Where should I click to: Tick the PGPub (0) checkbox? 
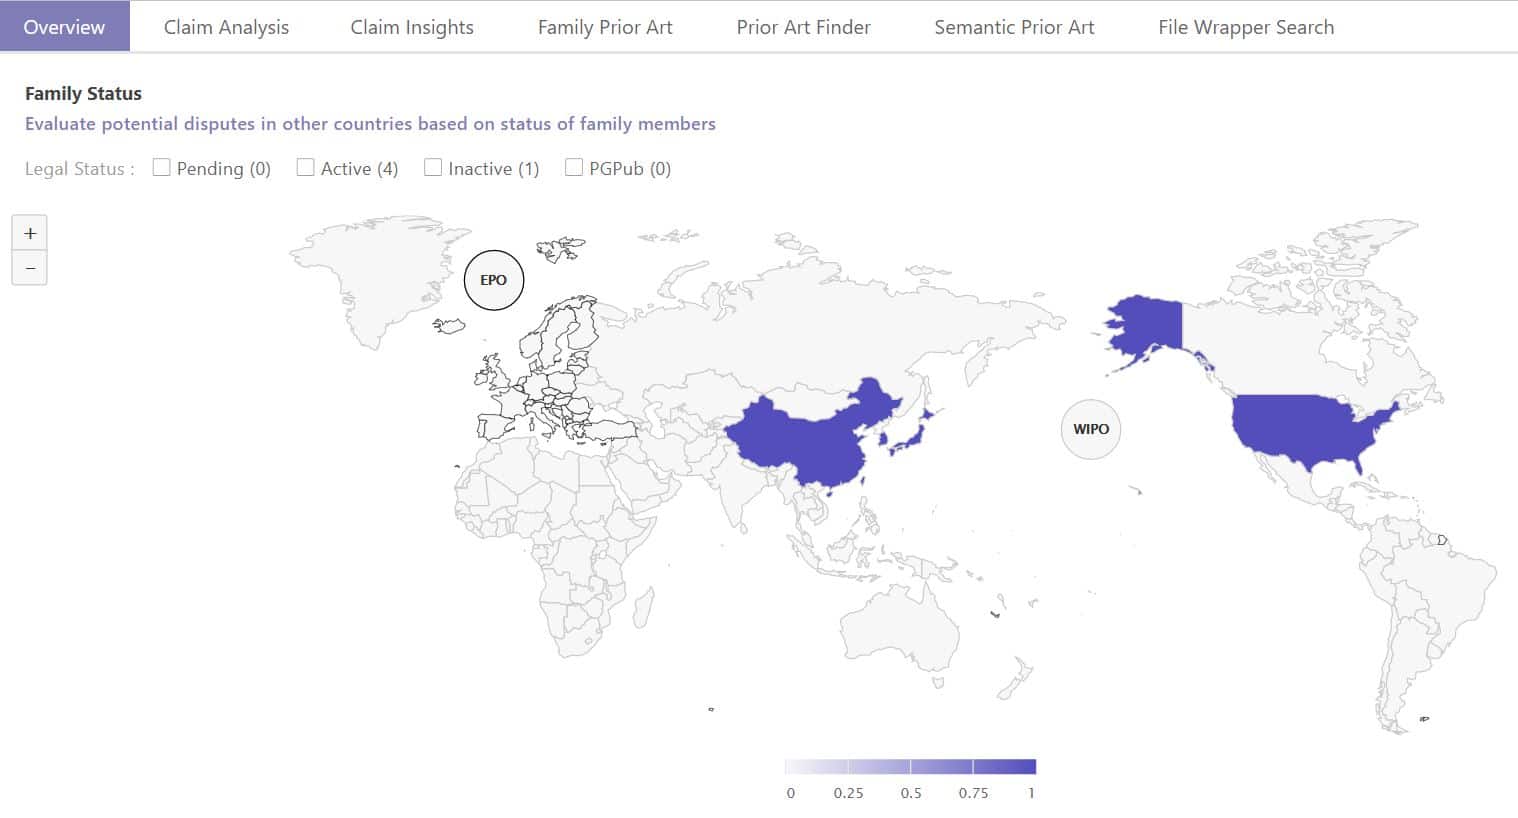[x=574, y=168]
